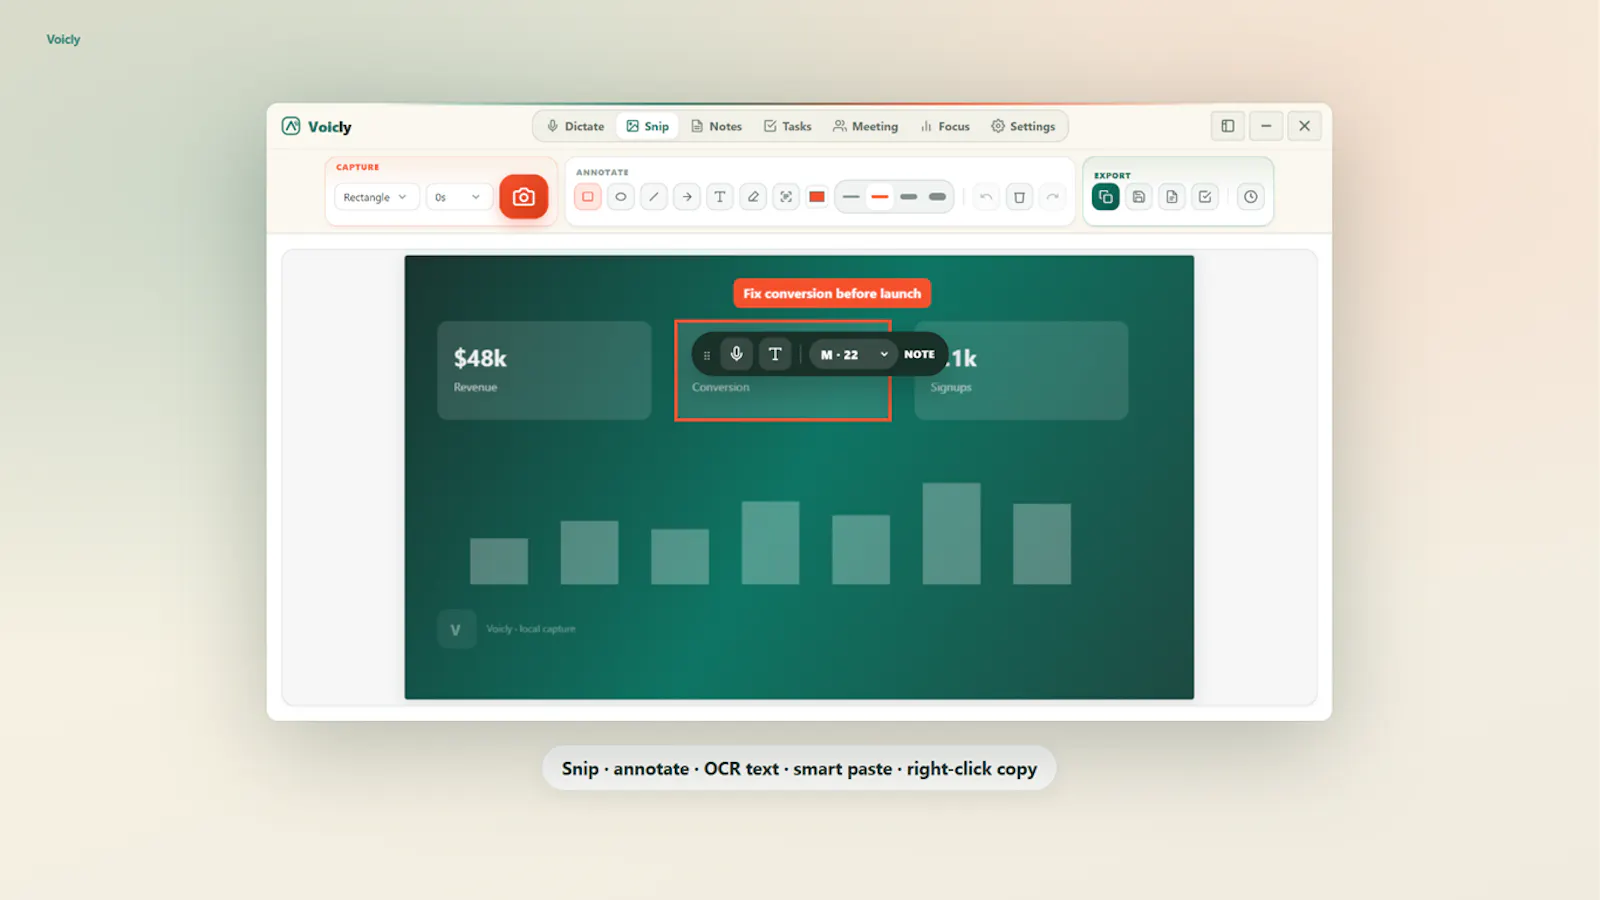Click the NOTE button in floating toolbar
This screenshot has height=900, width=1600.
point(919,354)
